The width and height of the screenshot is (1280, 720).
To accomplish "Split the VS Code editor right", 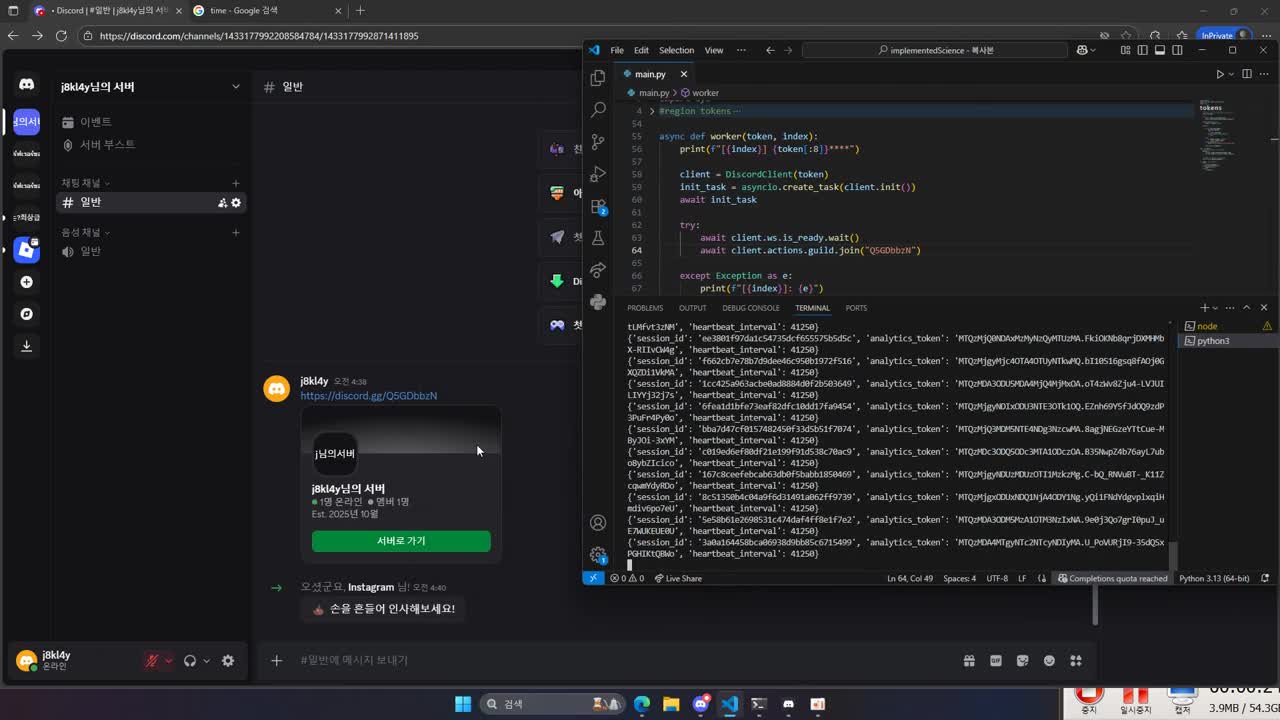I will coord(1247,74).
